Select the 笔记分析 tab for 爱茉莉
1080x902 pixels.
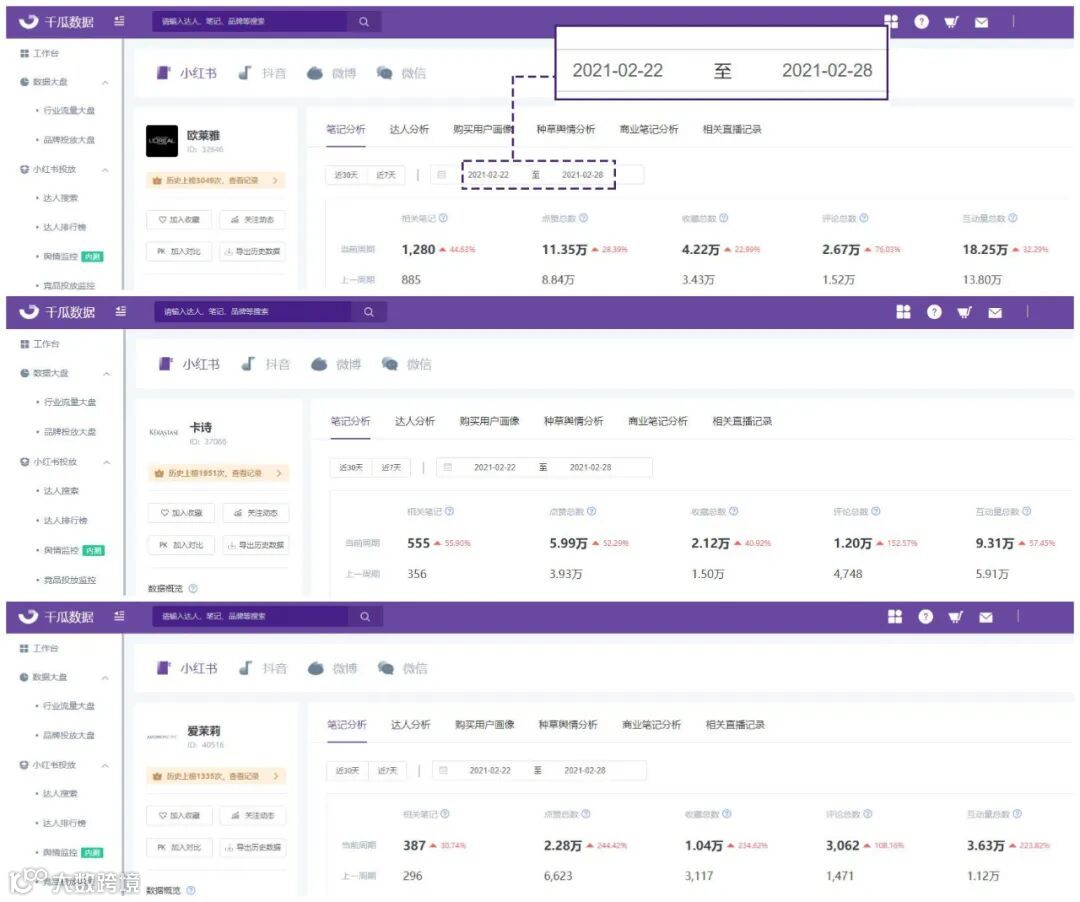(x=346, y=724)
